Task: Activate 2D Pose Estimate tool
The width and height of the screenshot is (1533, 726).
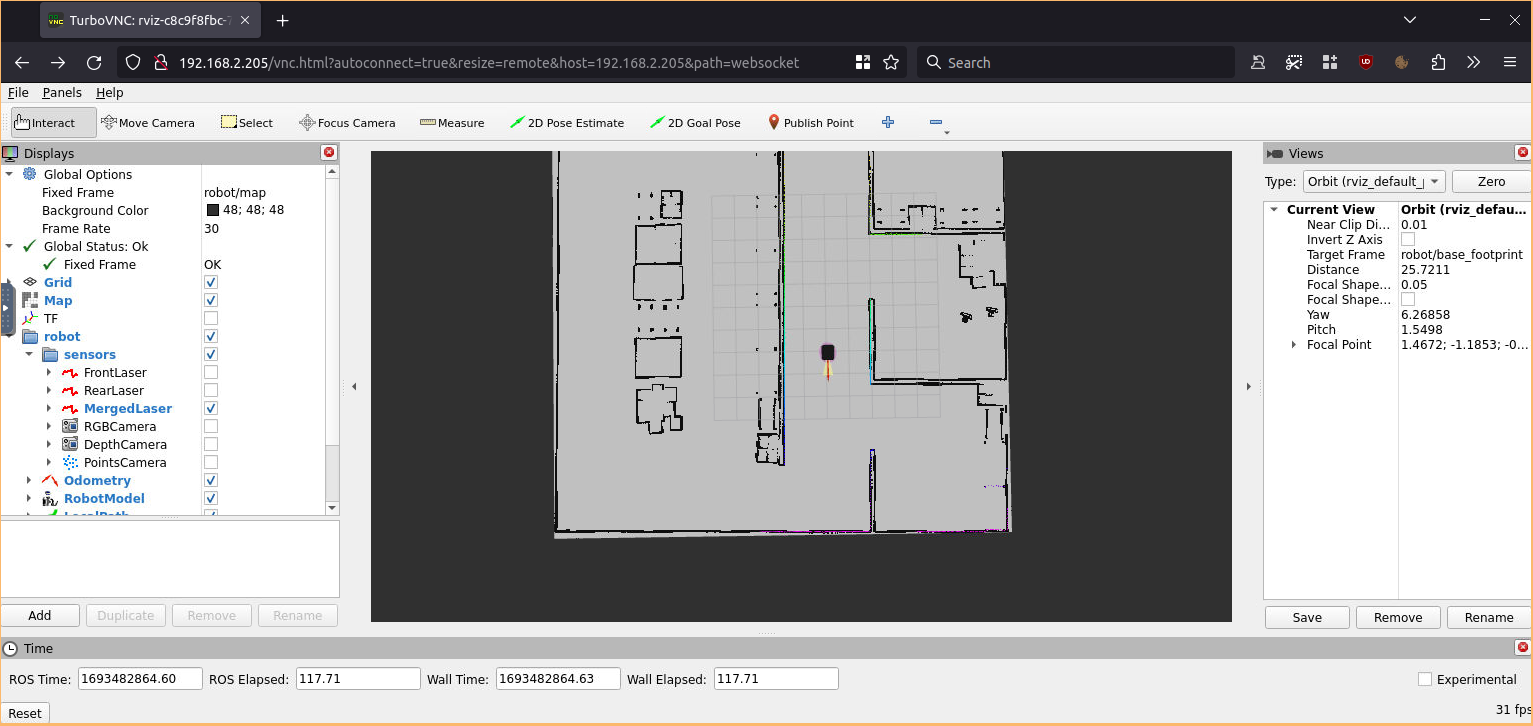Action: point(567,123)
